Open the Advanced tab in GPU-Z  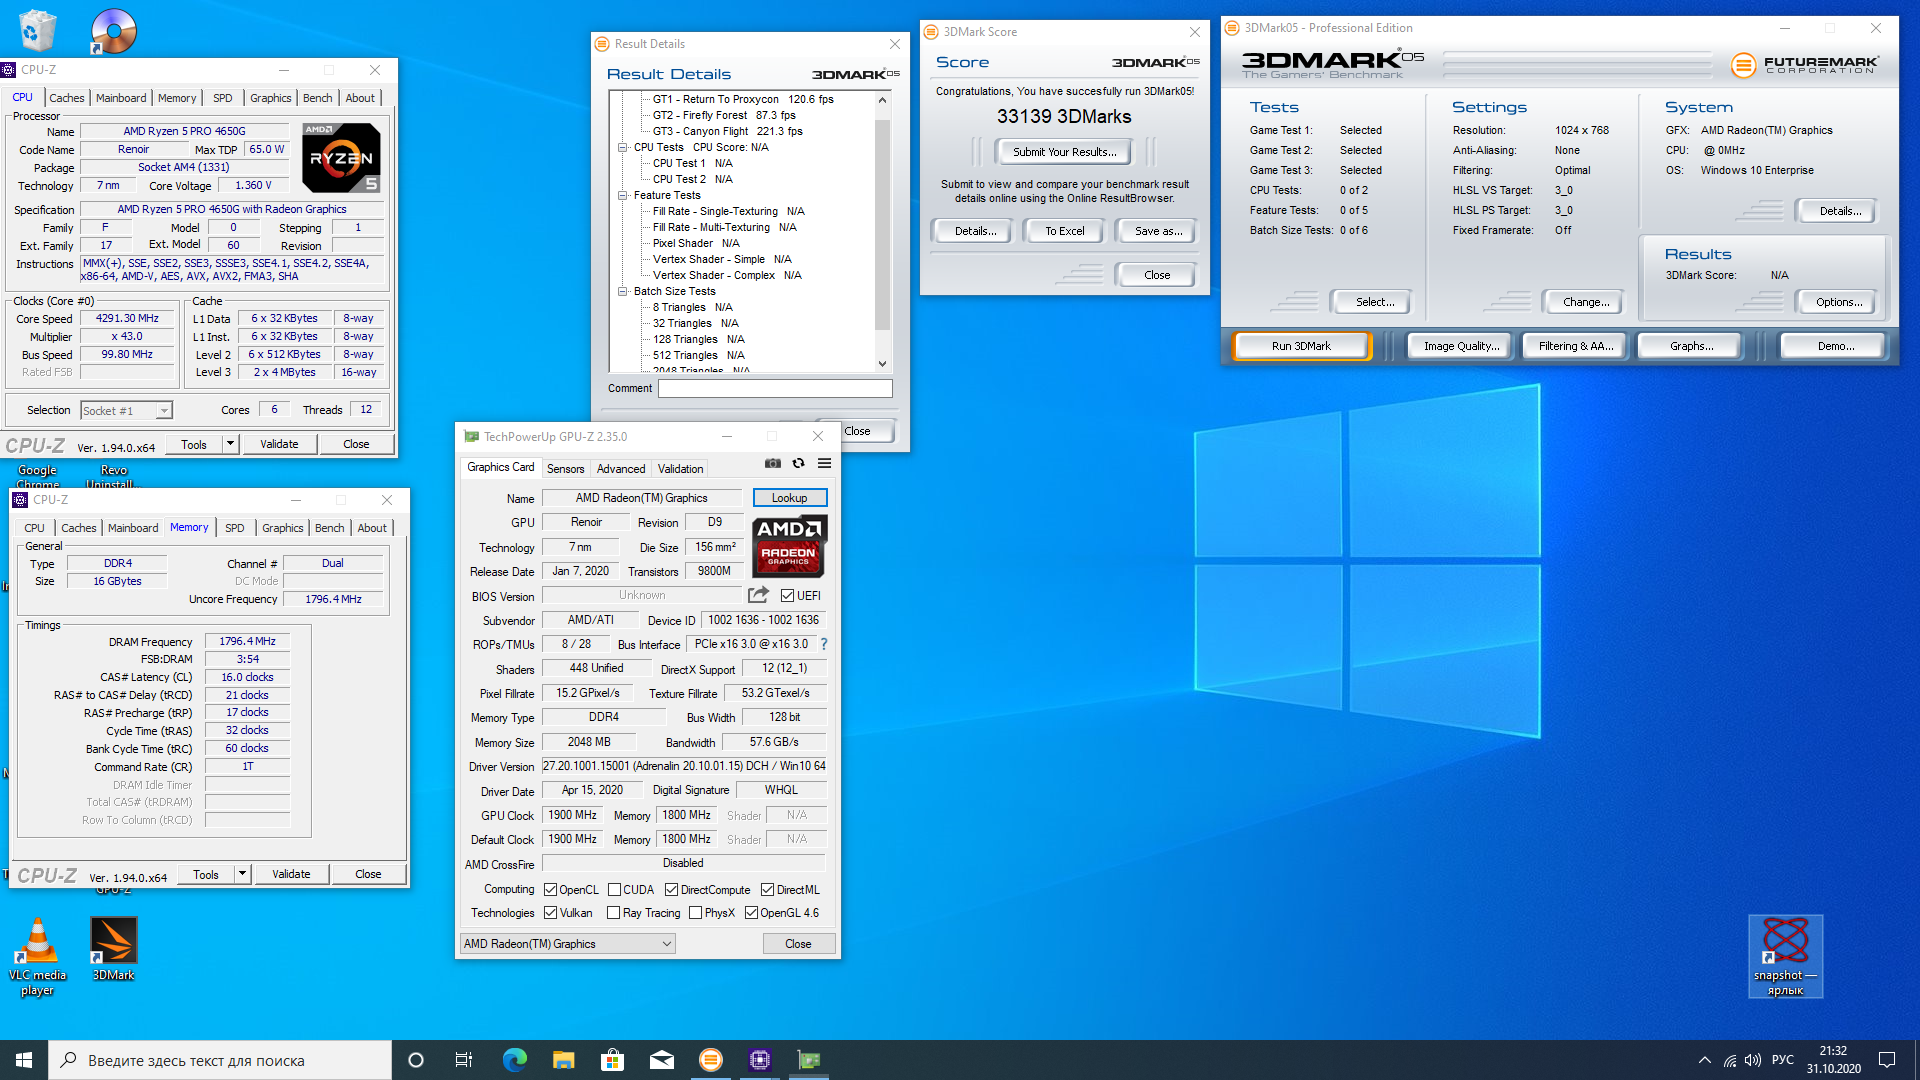(x=621, y=469)
